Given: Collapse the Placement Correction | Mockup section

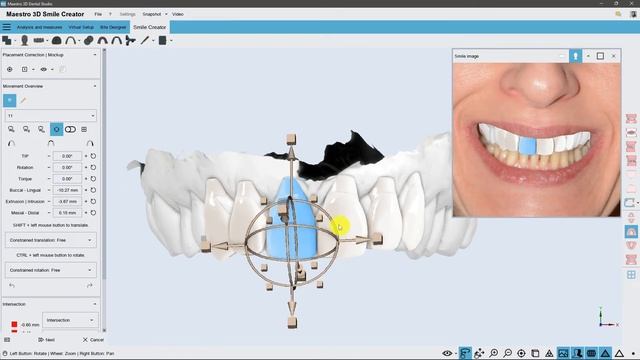Looking at the screenshot, I should (x=95, y=55).
